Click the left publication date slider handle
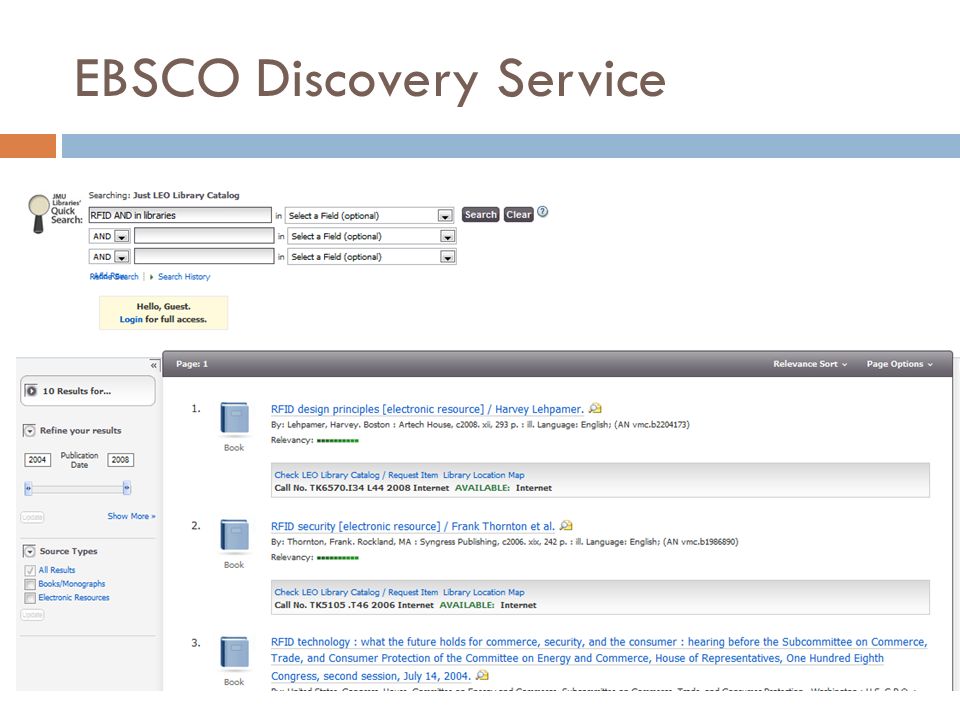The image size is (960, 720). click(x=28, y=489)
